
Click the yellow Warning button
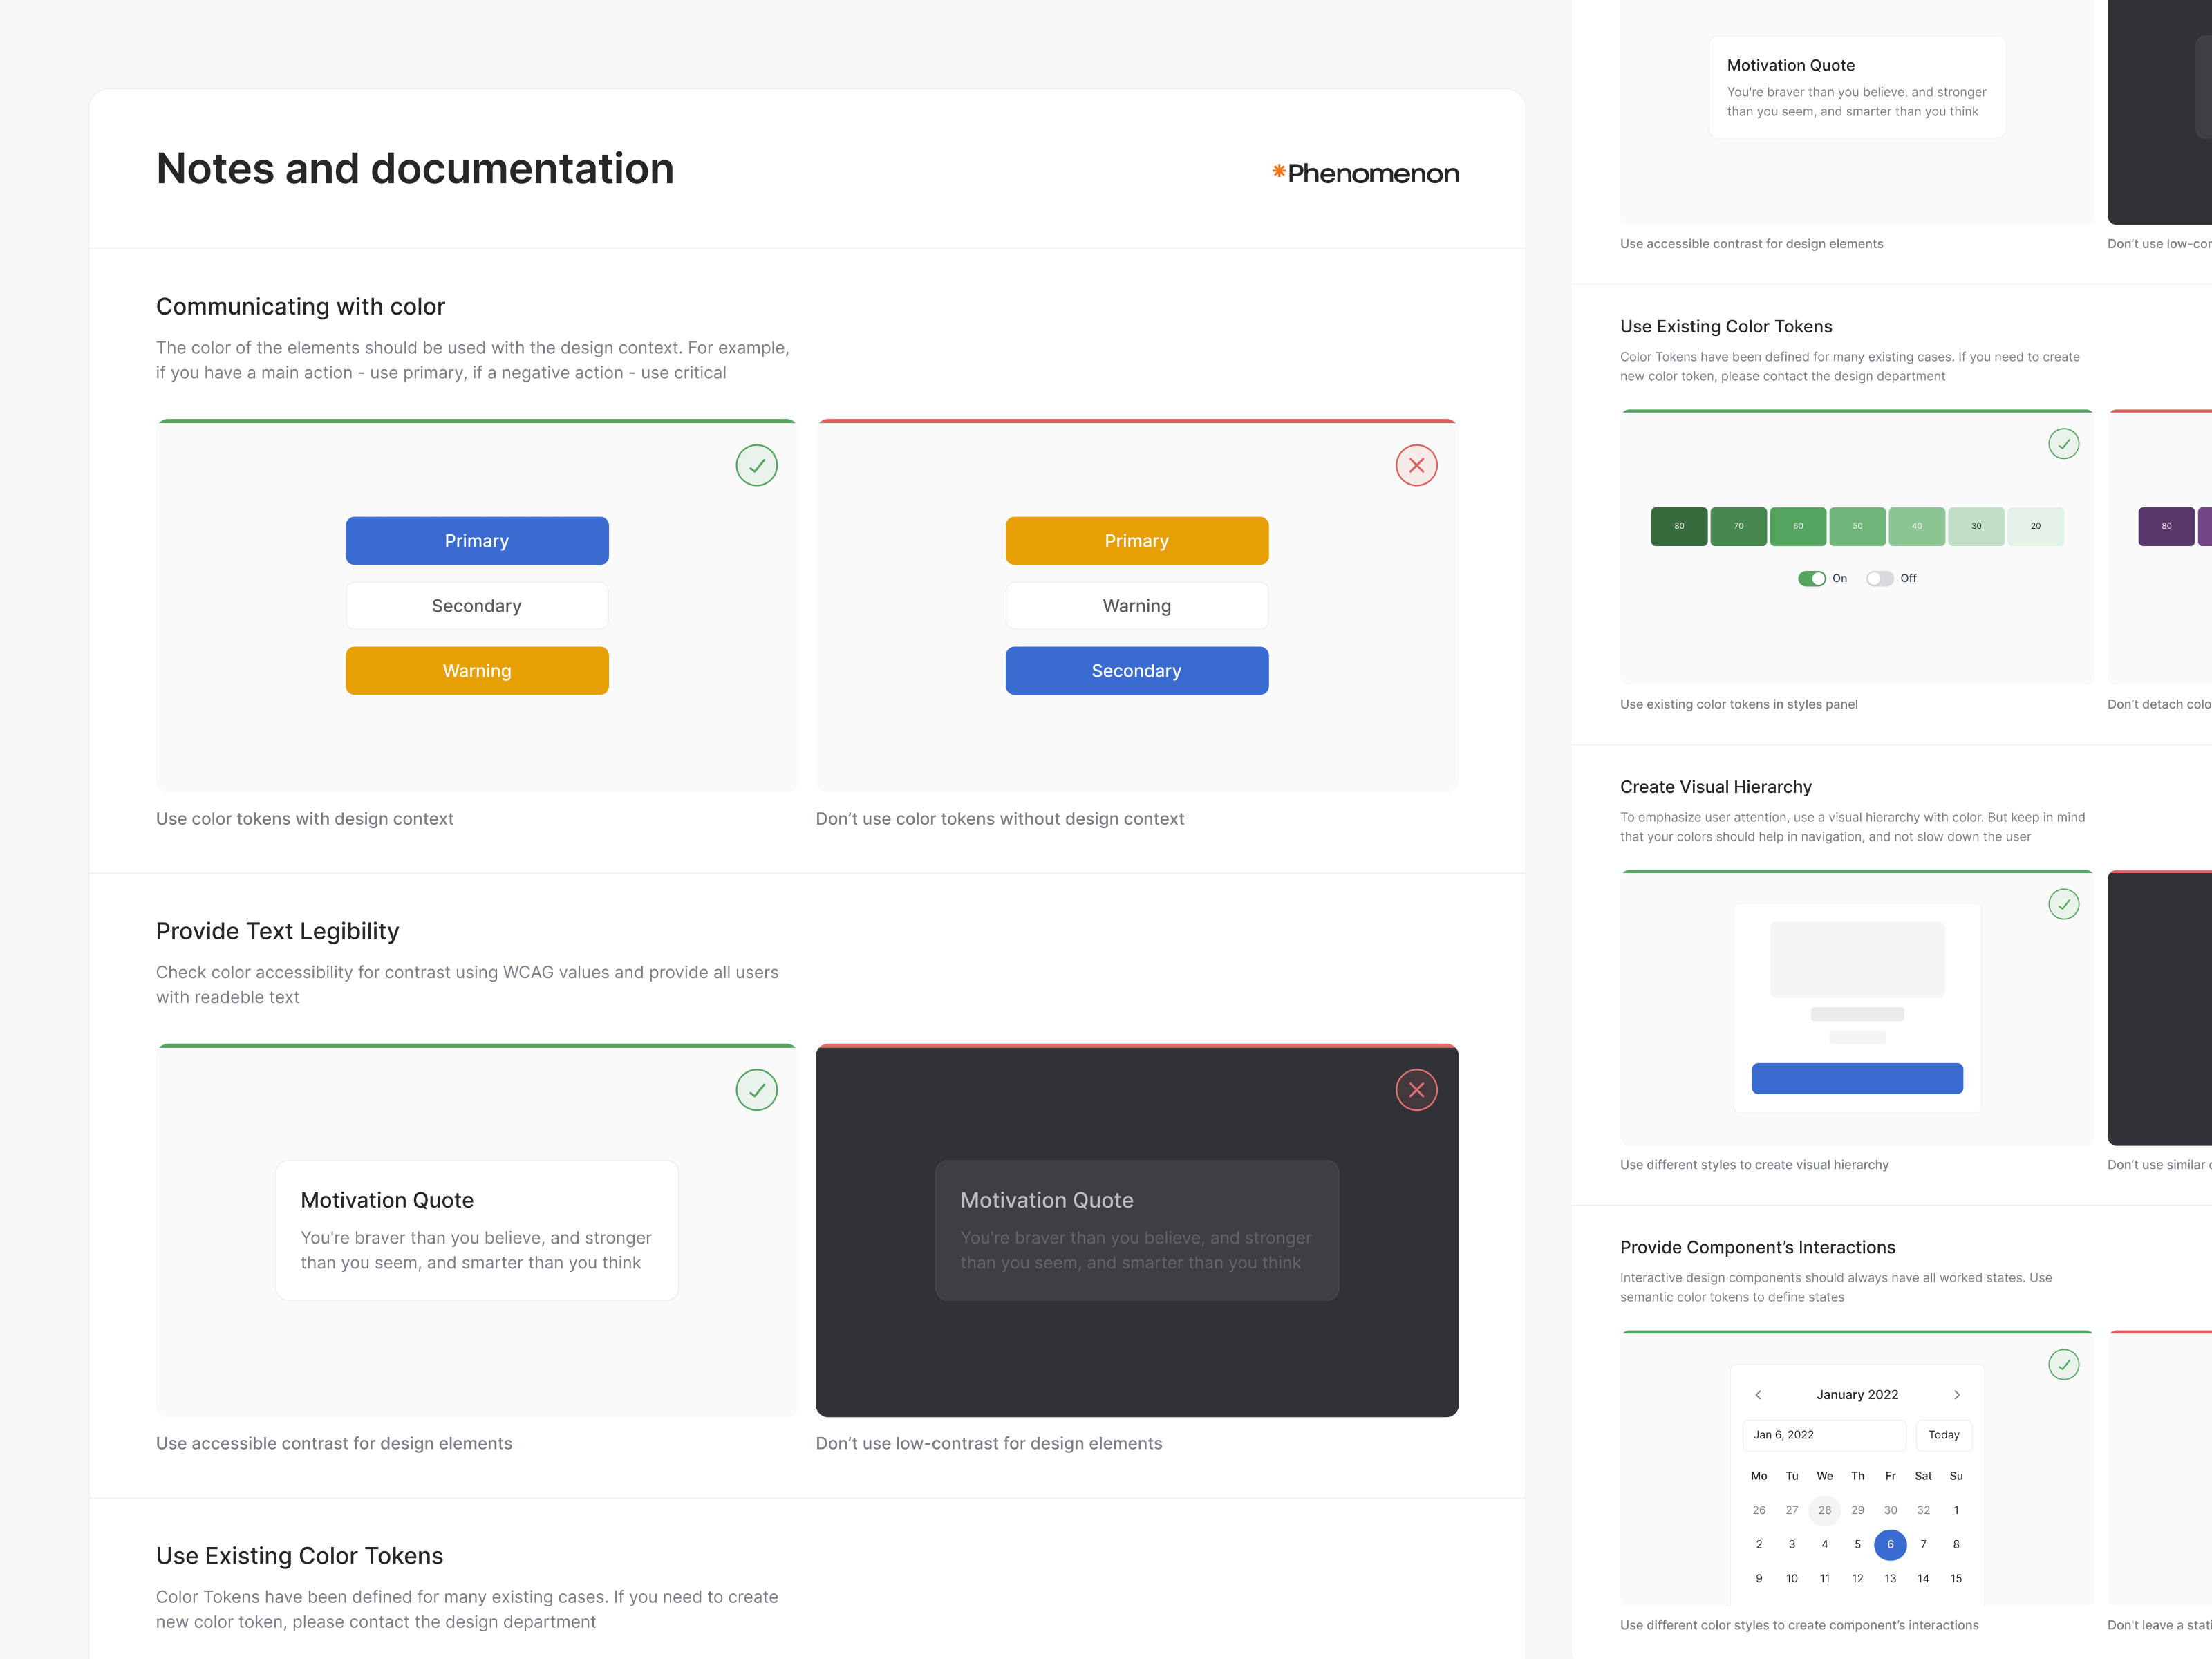click(x=477, y=670)
